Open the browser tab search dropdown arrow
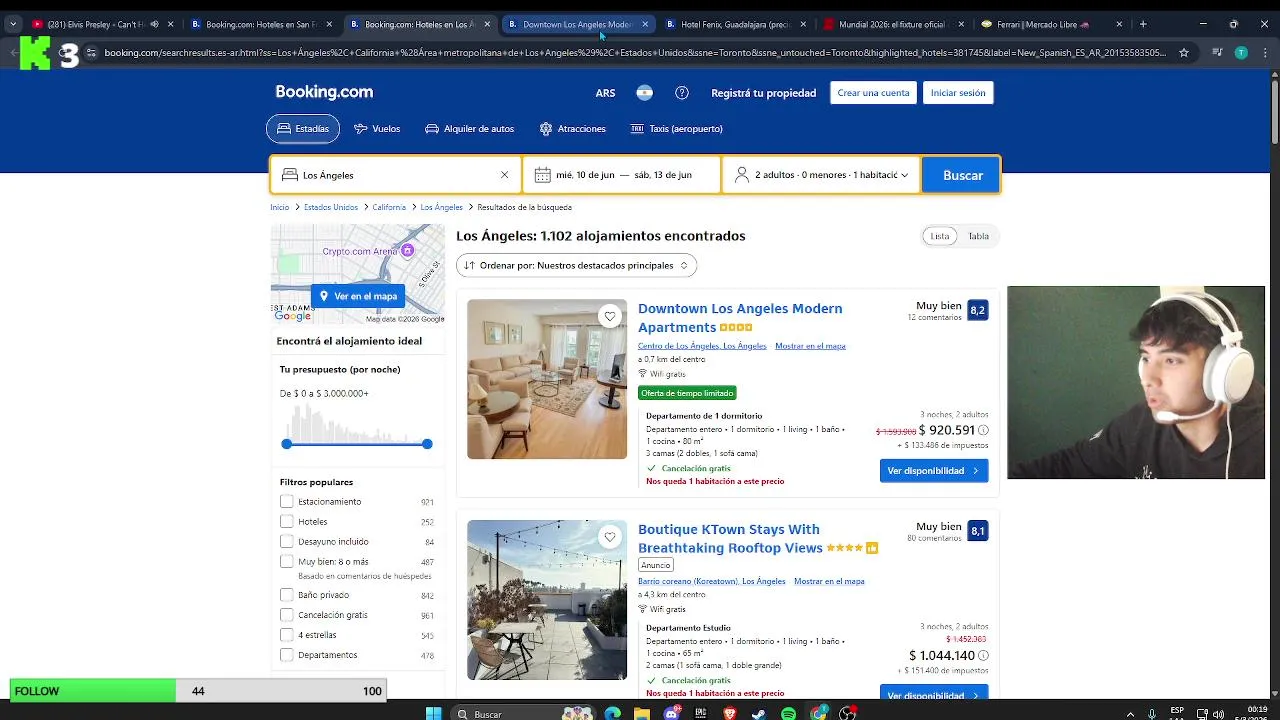The image size is (1280, 720). pos(13,24)
